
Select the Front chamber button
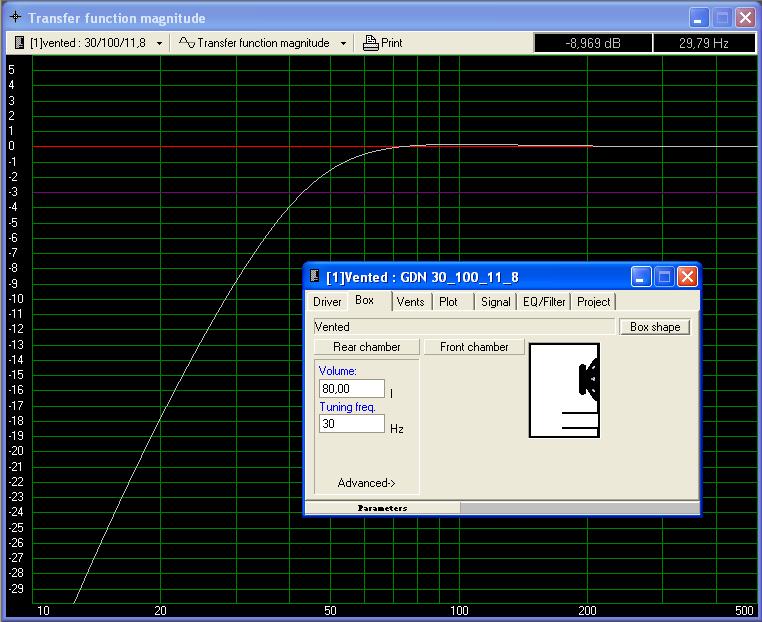tap(474, 347)
